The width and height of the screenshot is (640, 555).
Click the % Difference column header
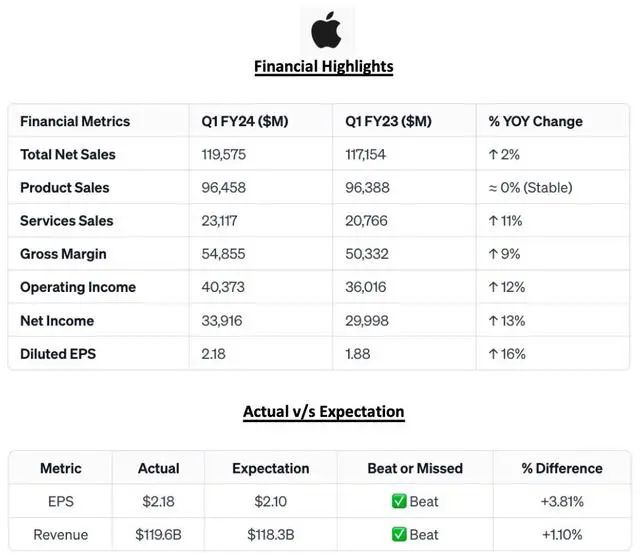click(x=561, y=468)
